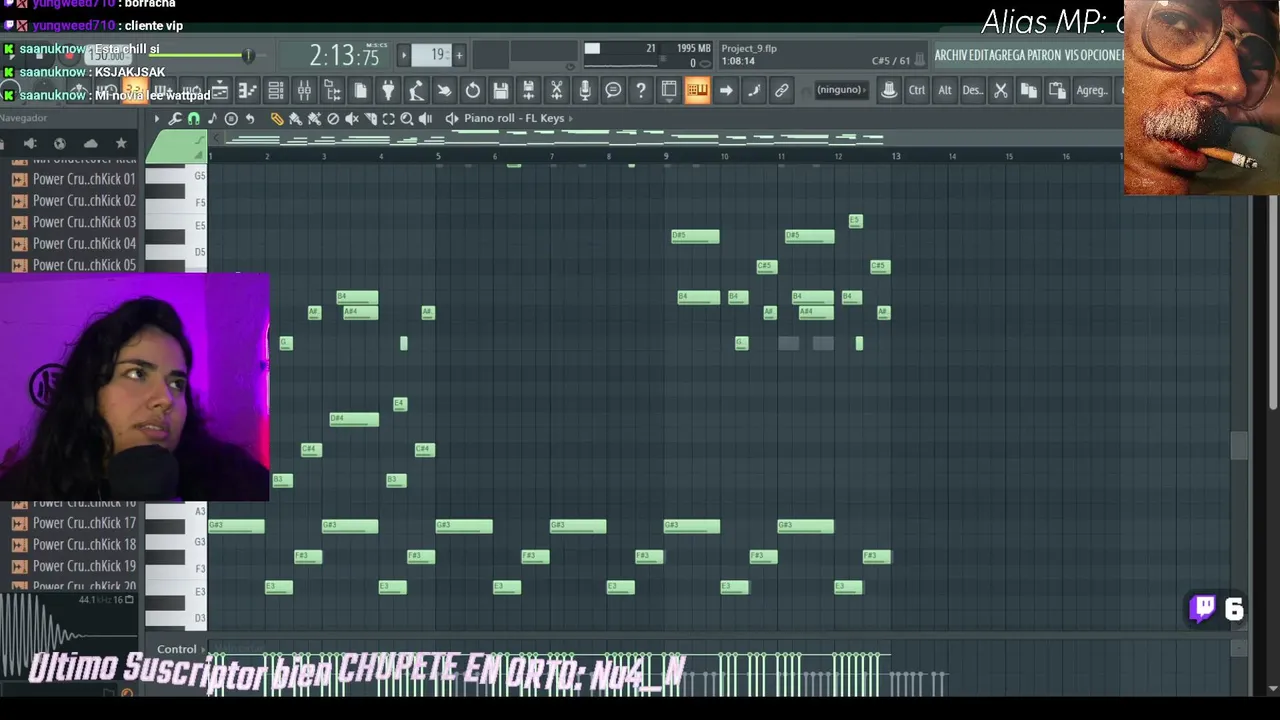Click the arrow left of pattern number 19

click(404, 54)
